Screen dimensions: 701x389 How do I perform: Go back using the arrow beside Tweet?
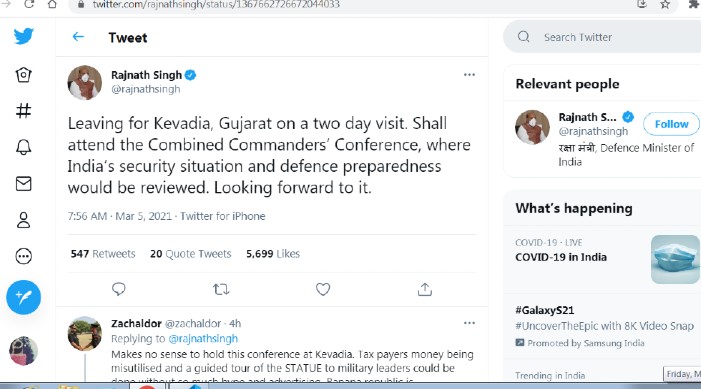(78, 37)
